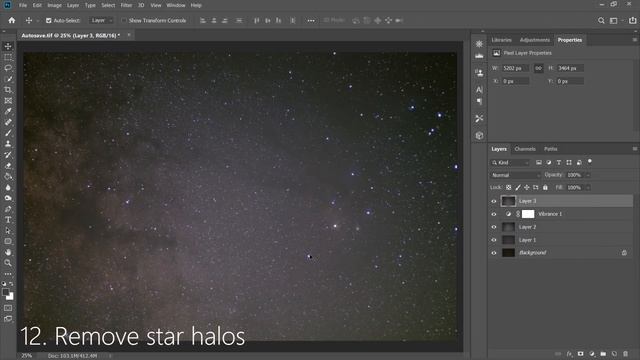The height and width of the screenshot is (360, 640).
Task: Select the Pen tool
Action: [x=8, y=209]
